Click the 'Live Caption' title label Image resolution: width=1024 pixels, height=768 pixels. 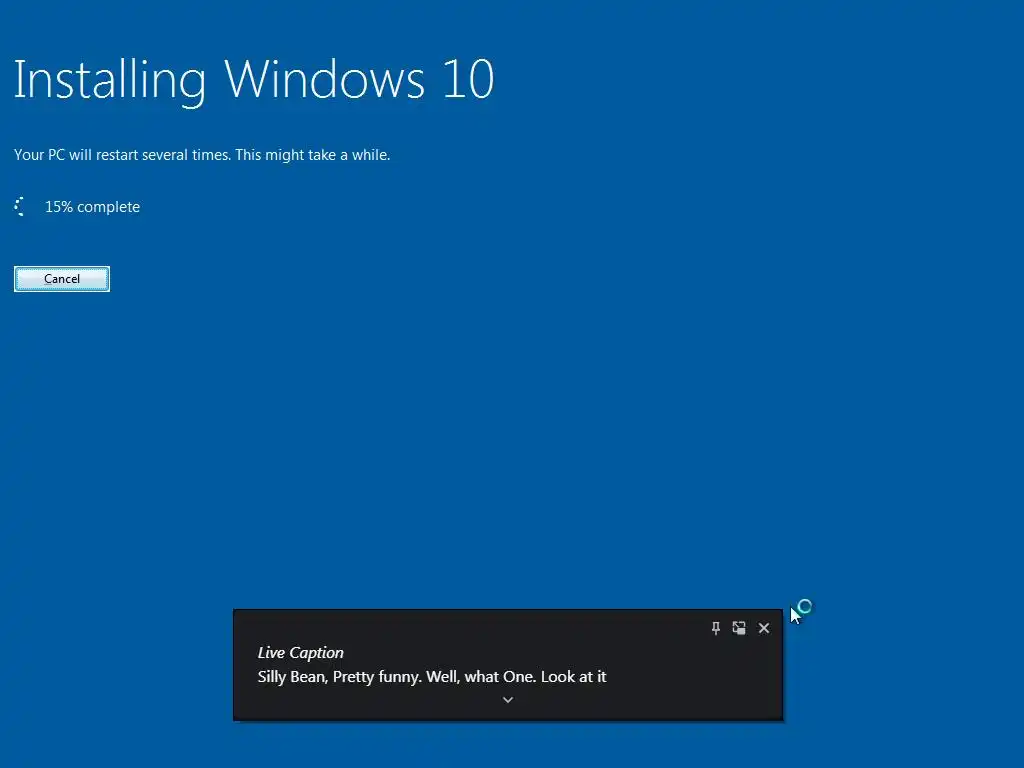pyautogui.click(x=300, y=652)
